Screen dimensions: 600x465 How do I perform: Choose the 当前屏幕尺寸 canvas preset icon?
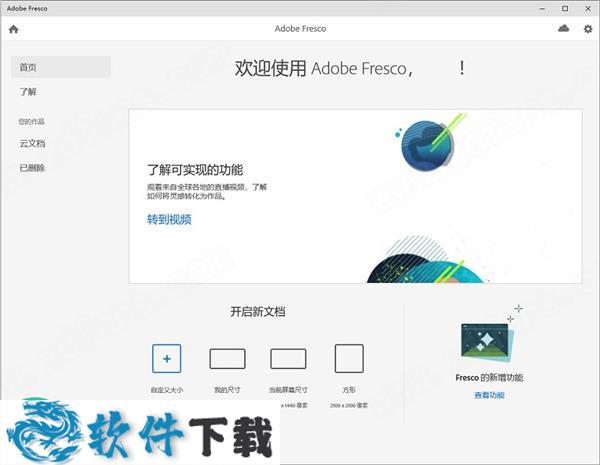[288, 359]
